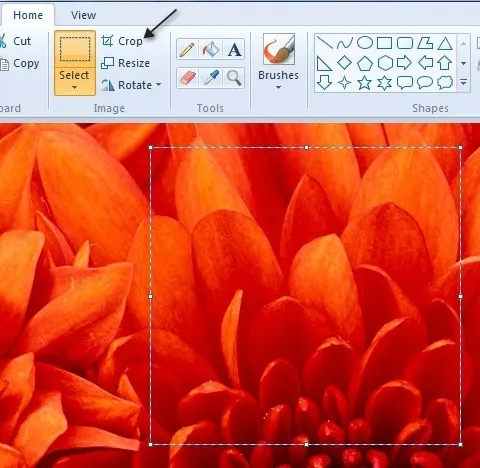Pick the Curve shape

(345, 43)
